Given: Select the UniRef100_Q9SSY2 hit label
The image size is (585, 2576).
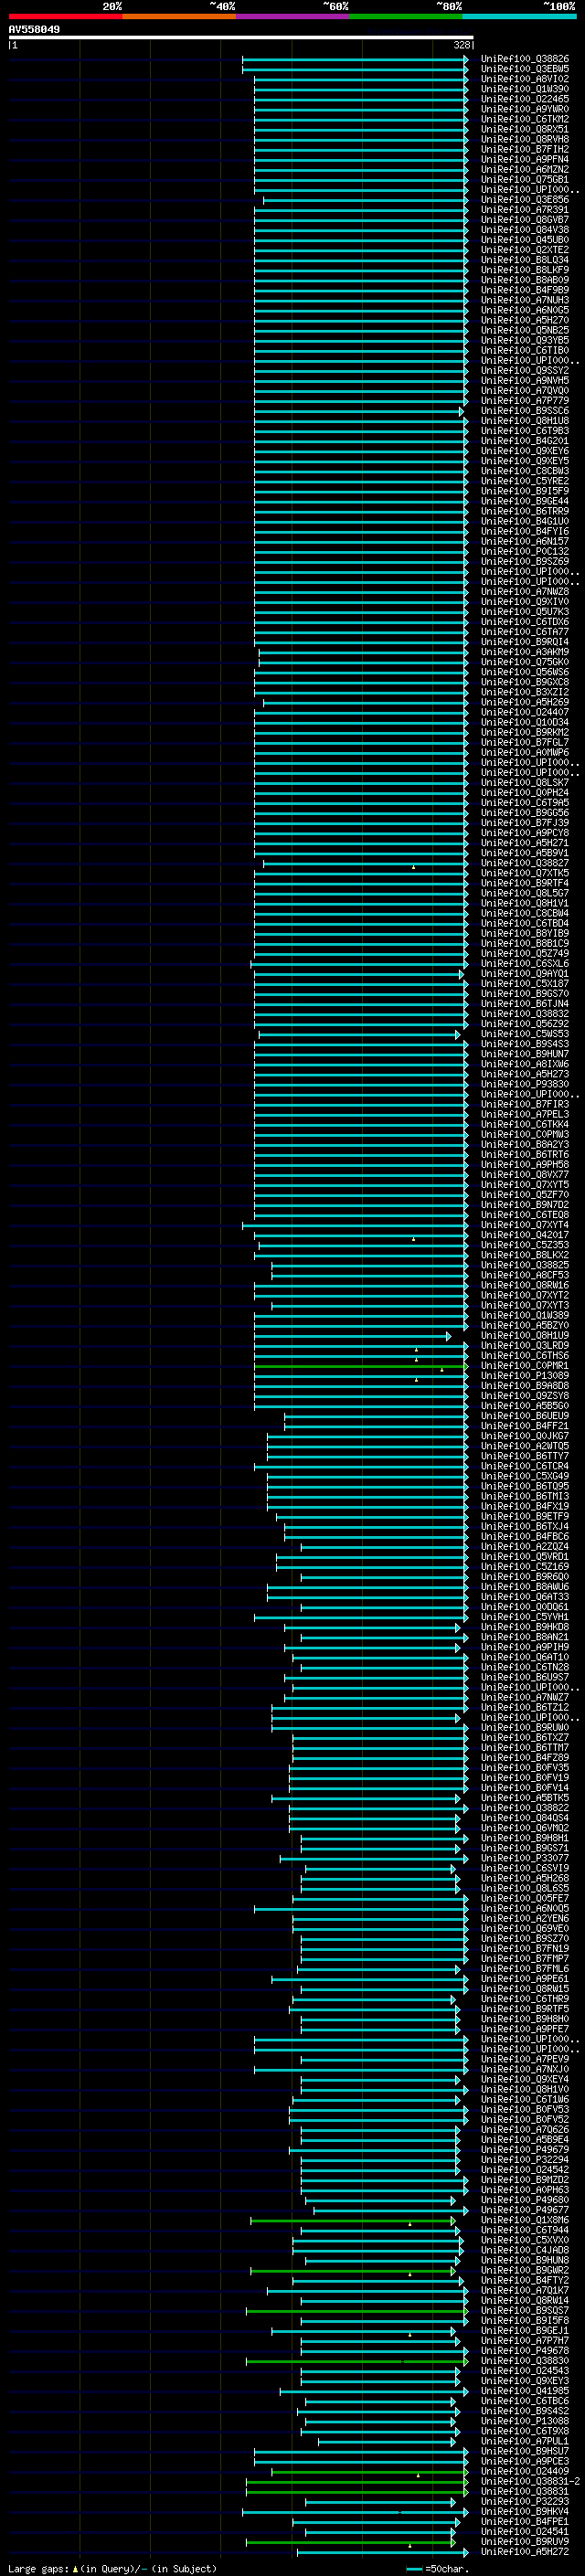Looking at the screenshot, I should [525, 371].
